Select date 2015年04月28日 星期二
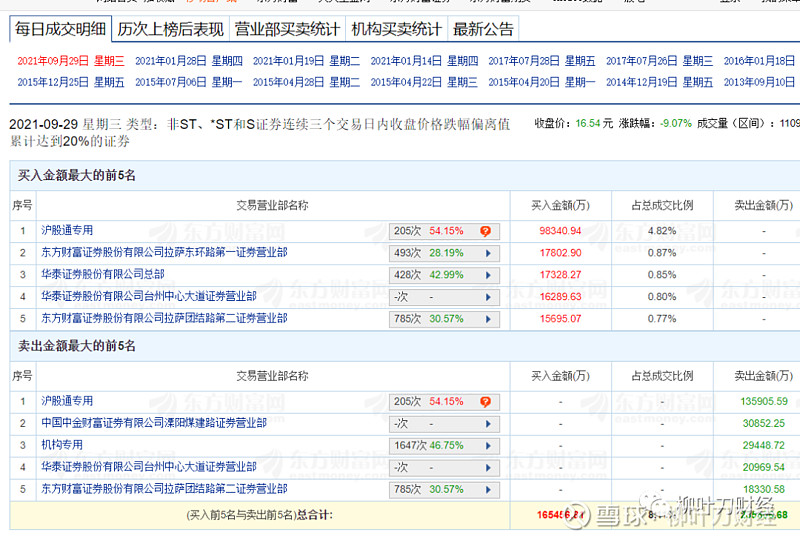 306,82
